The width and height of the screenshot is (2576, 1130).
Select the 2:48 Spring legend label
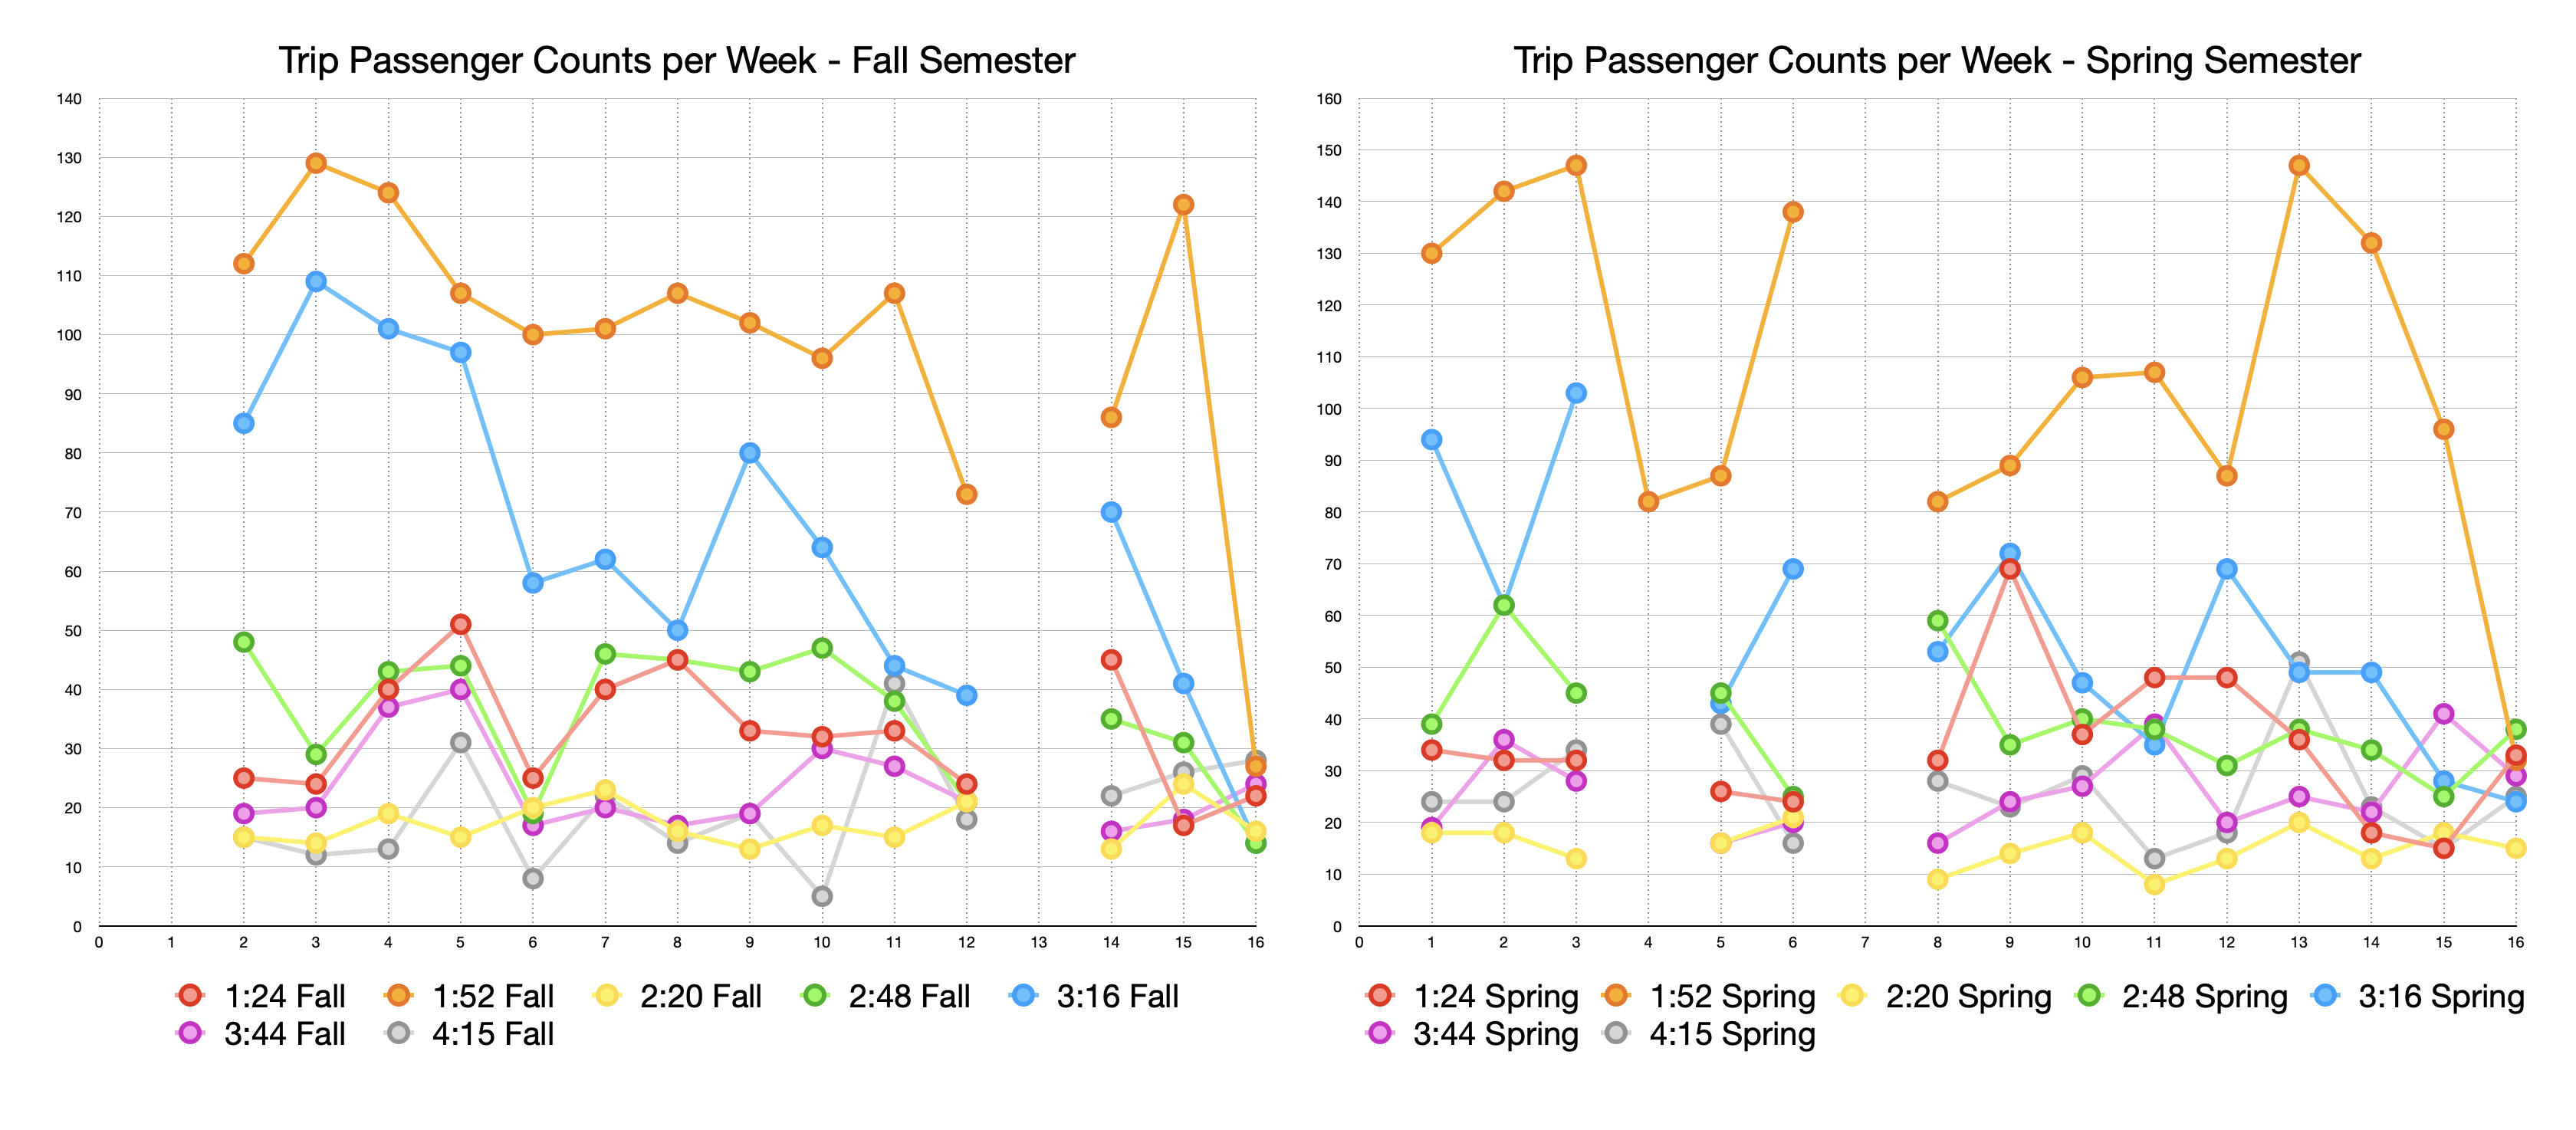(x=2204, y=996)
